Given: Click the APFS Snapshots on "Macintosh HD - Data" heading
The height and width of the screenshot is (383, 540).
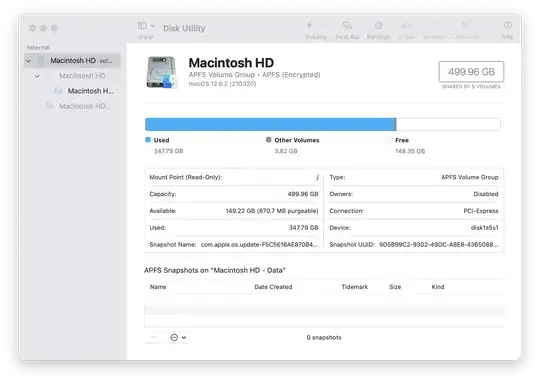Looking at the screenshot, I should click(x=215, y=270).
